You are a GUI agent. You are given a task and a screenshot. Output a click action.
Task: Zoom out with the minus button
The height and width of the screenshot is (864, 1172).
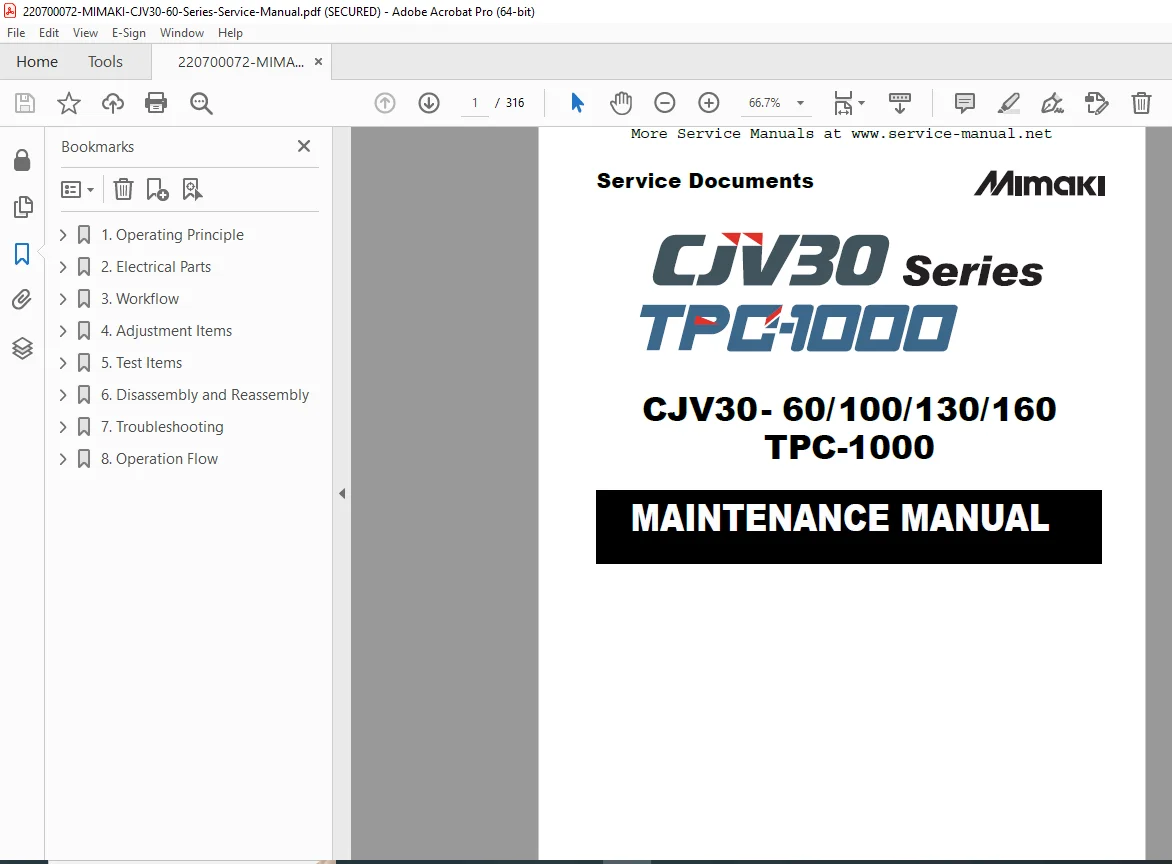pos(664,103)
